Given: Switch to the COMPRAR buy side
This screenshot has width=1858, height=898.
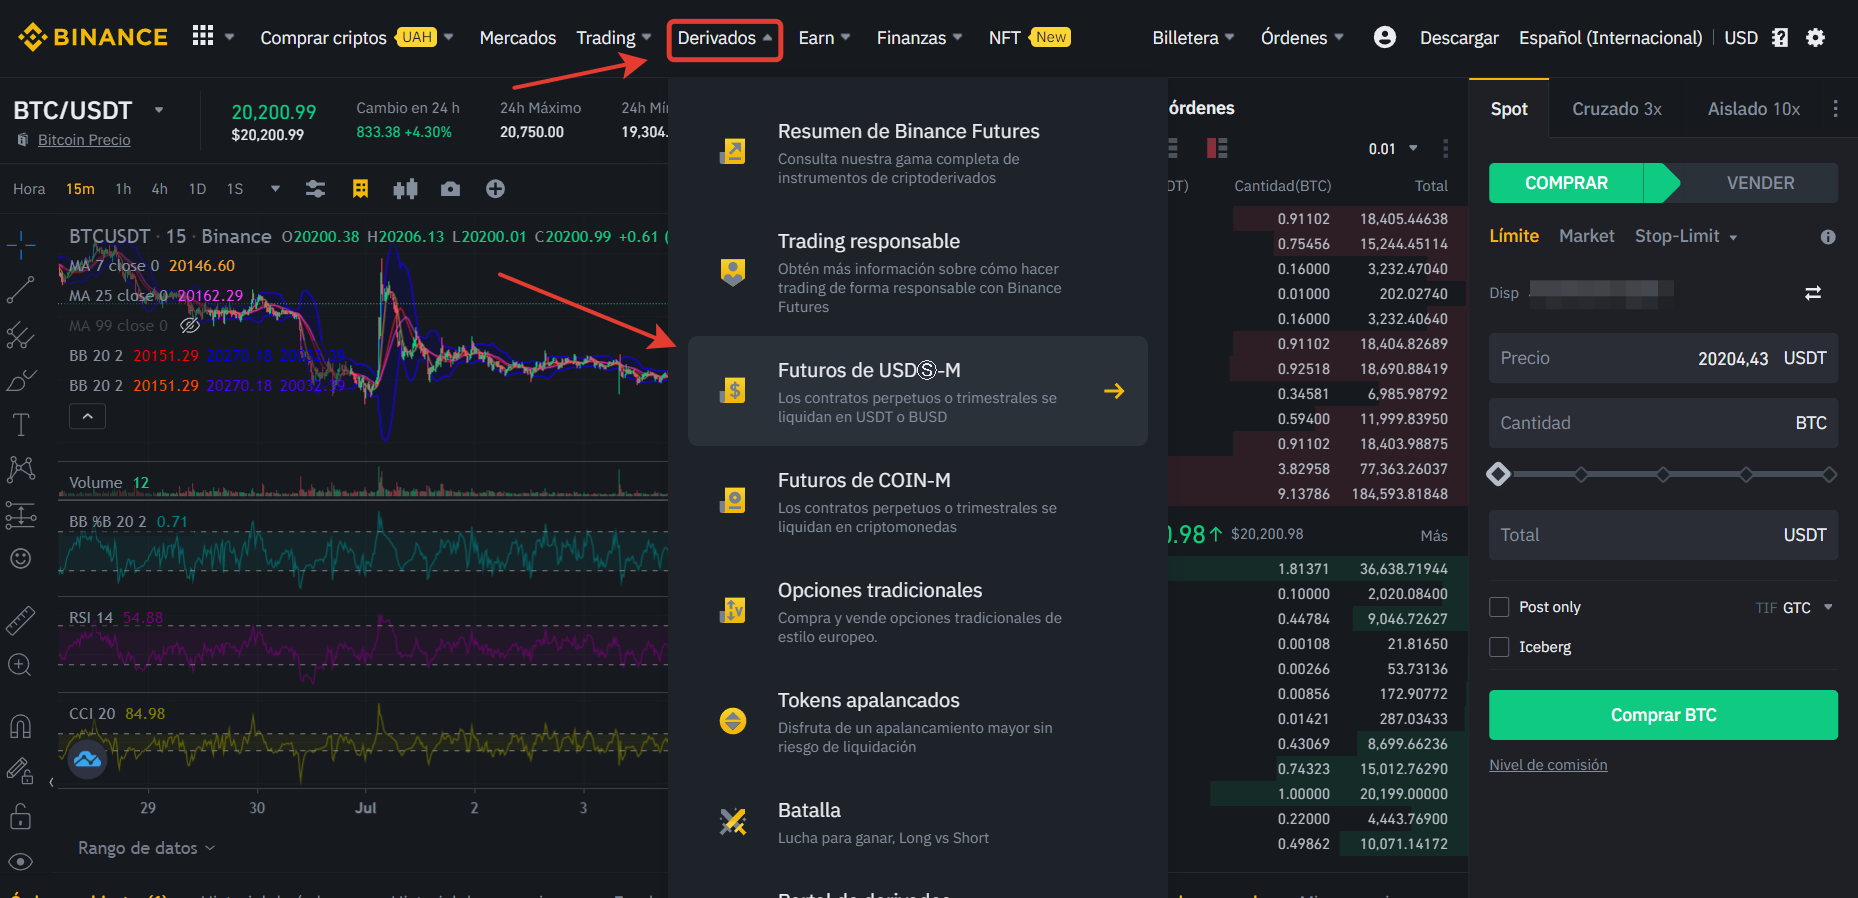Looking at the screenshot, I should [1566, 183].
